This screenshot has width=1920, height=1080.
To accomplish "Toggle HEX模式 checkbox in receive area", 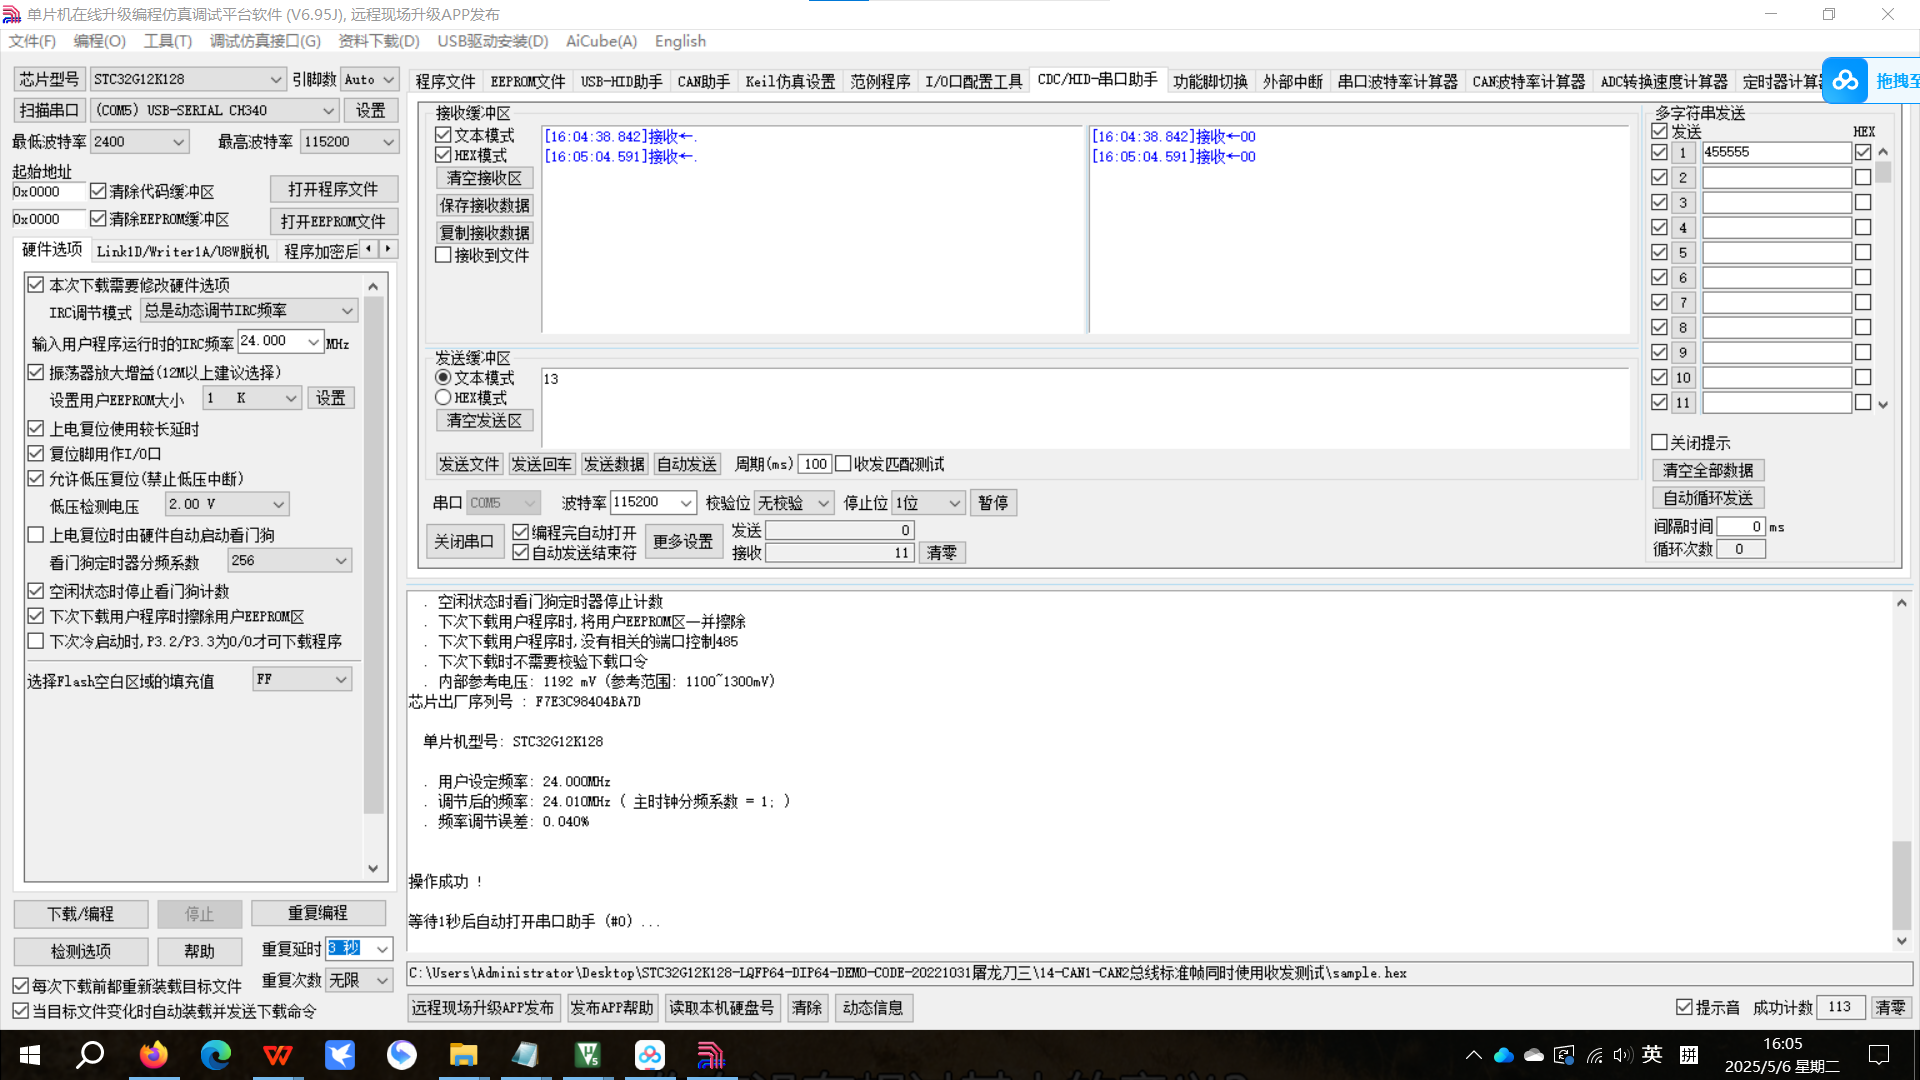I will (443, 154).
